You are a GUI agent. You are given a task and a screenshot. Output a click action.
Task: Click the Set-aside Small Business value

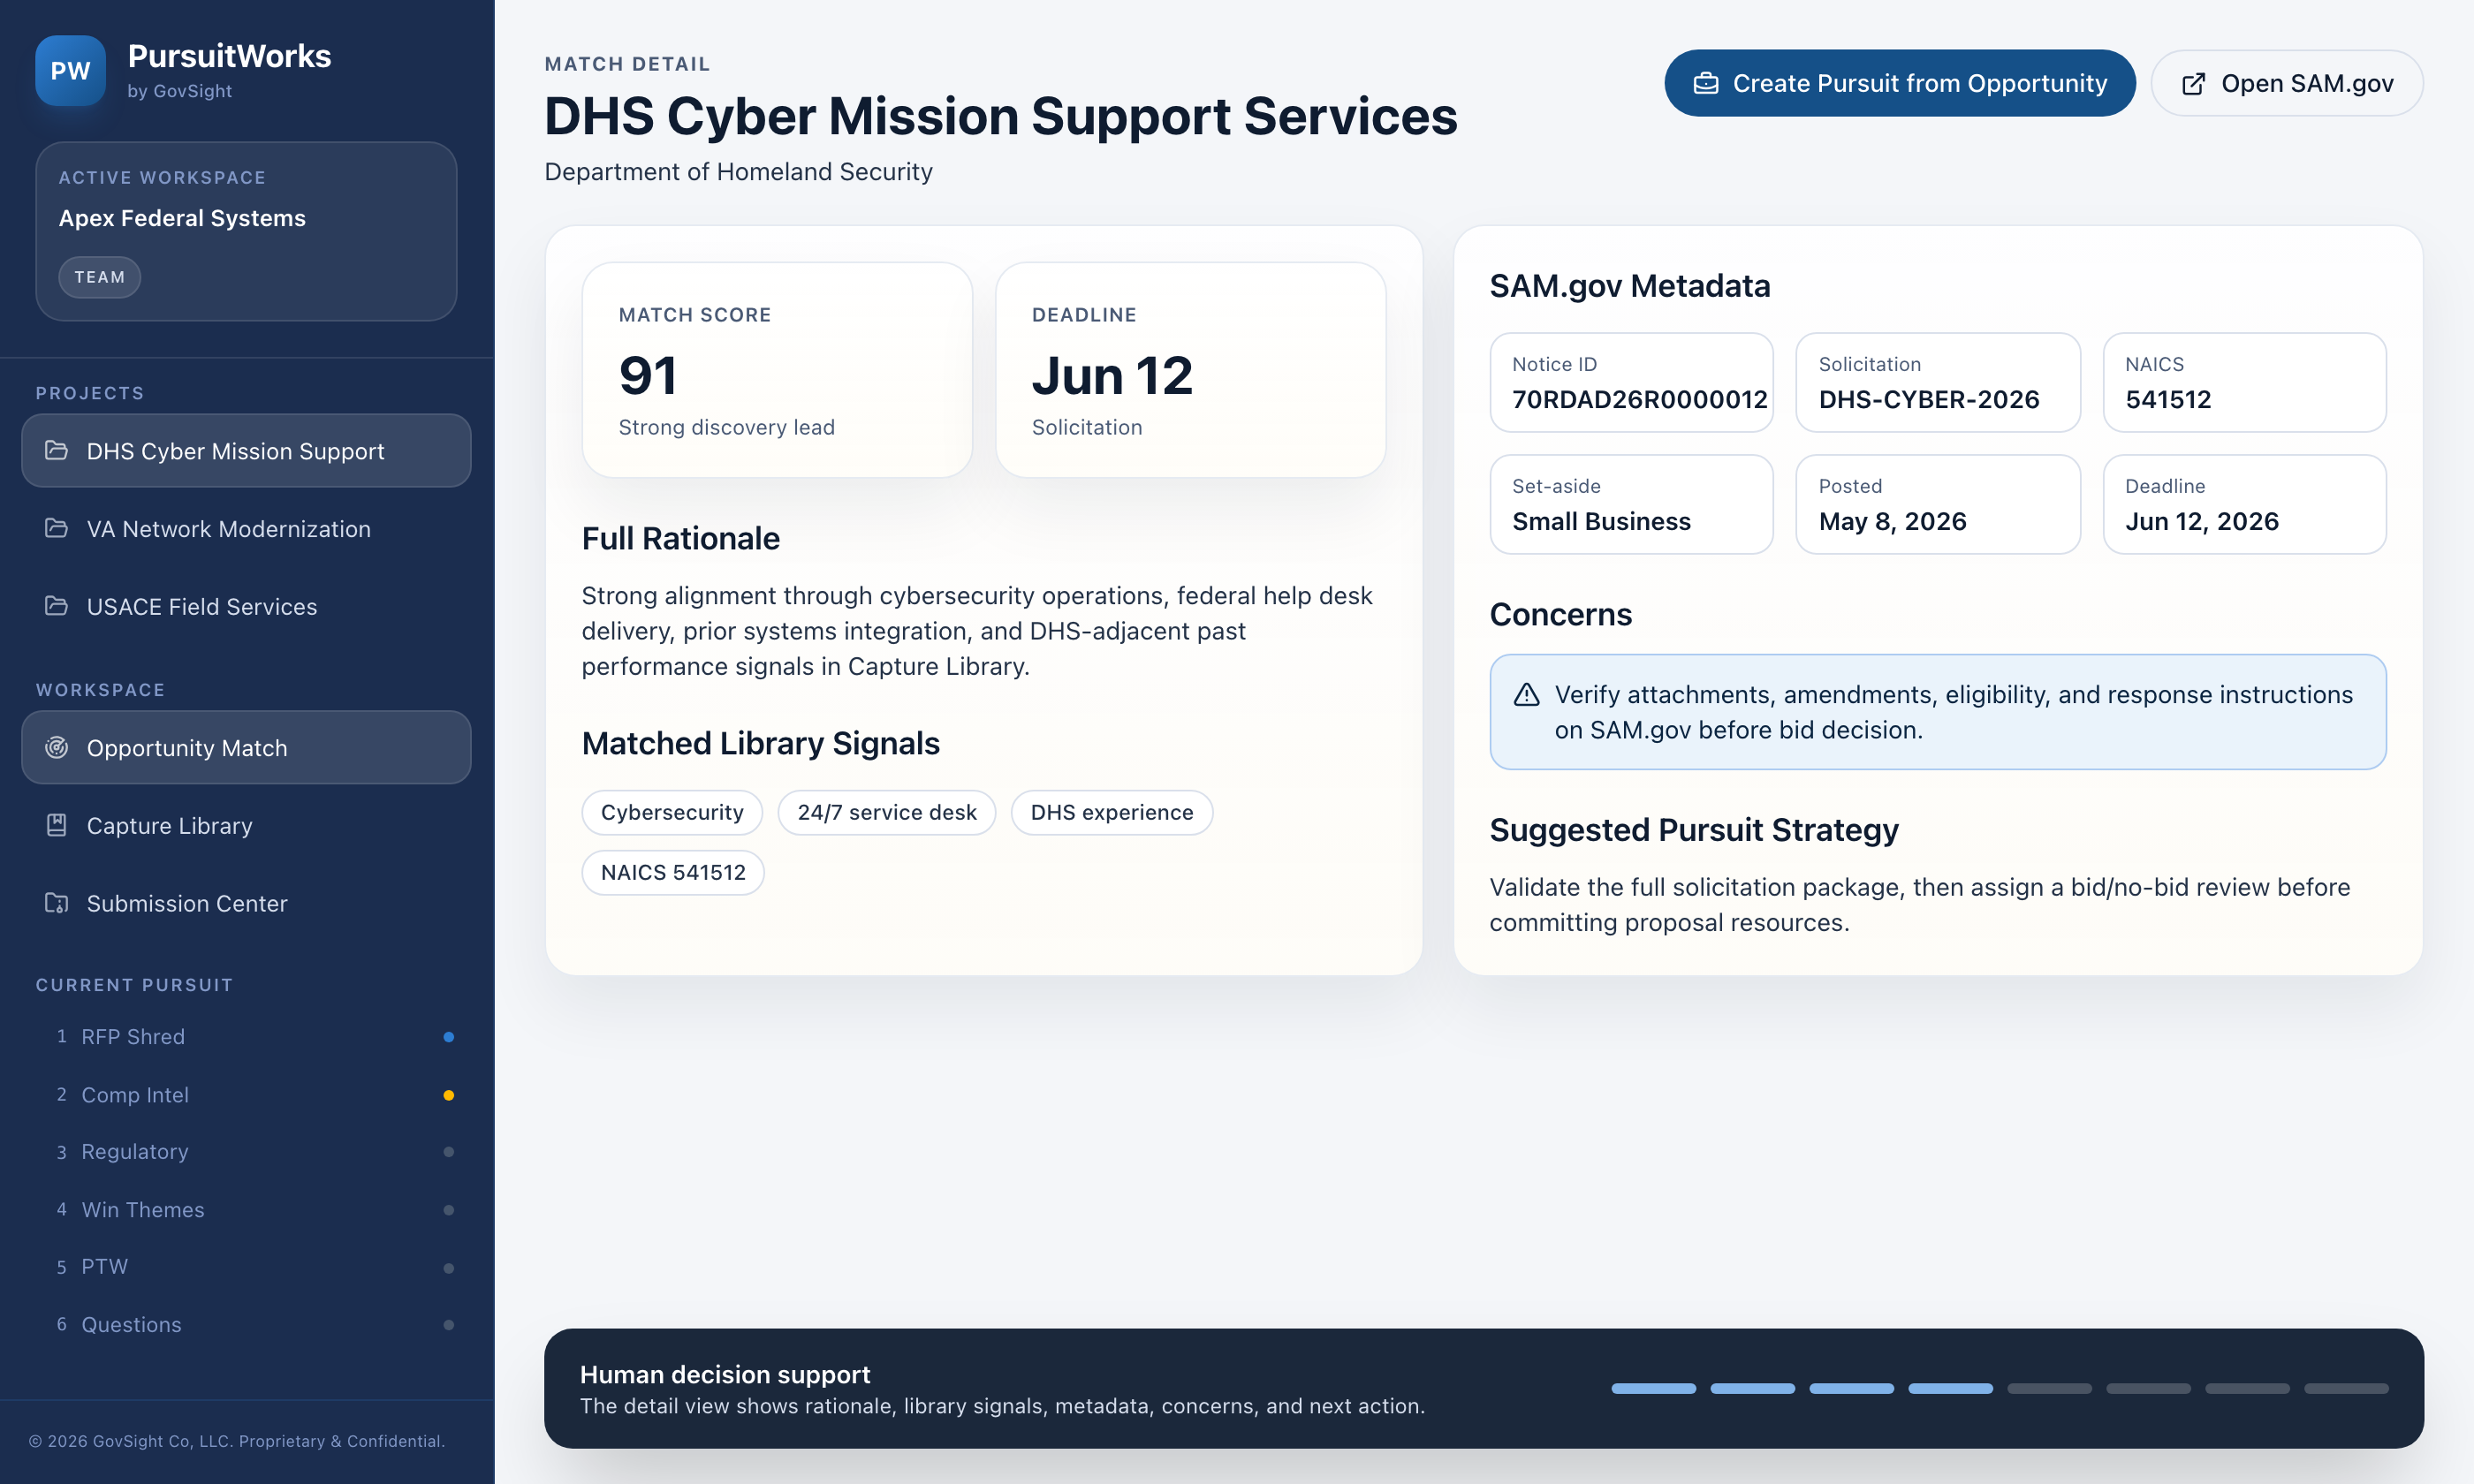[x=1601, y=521]
